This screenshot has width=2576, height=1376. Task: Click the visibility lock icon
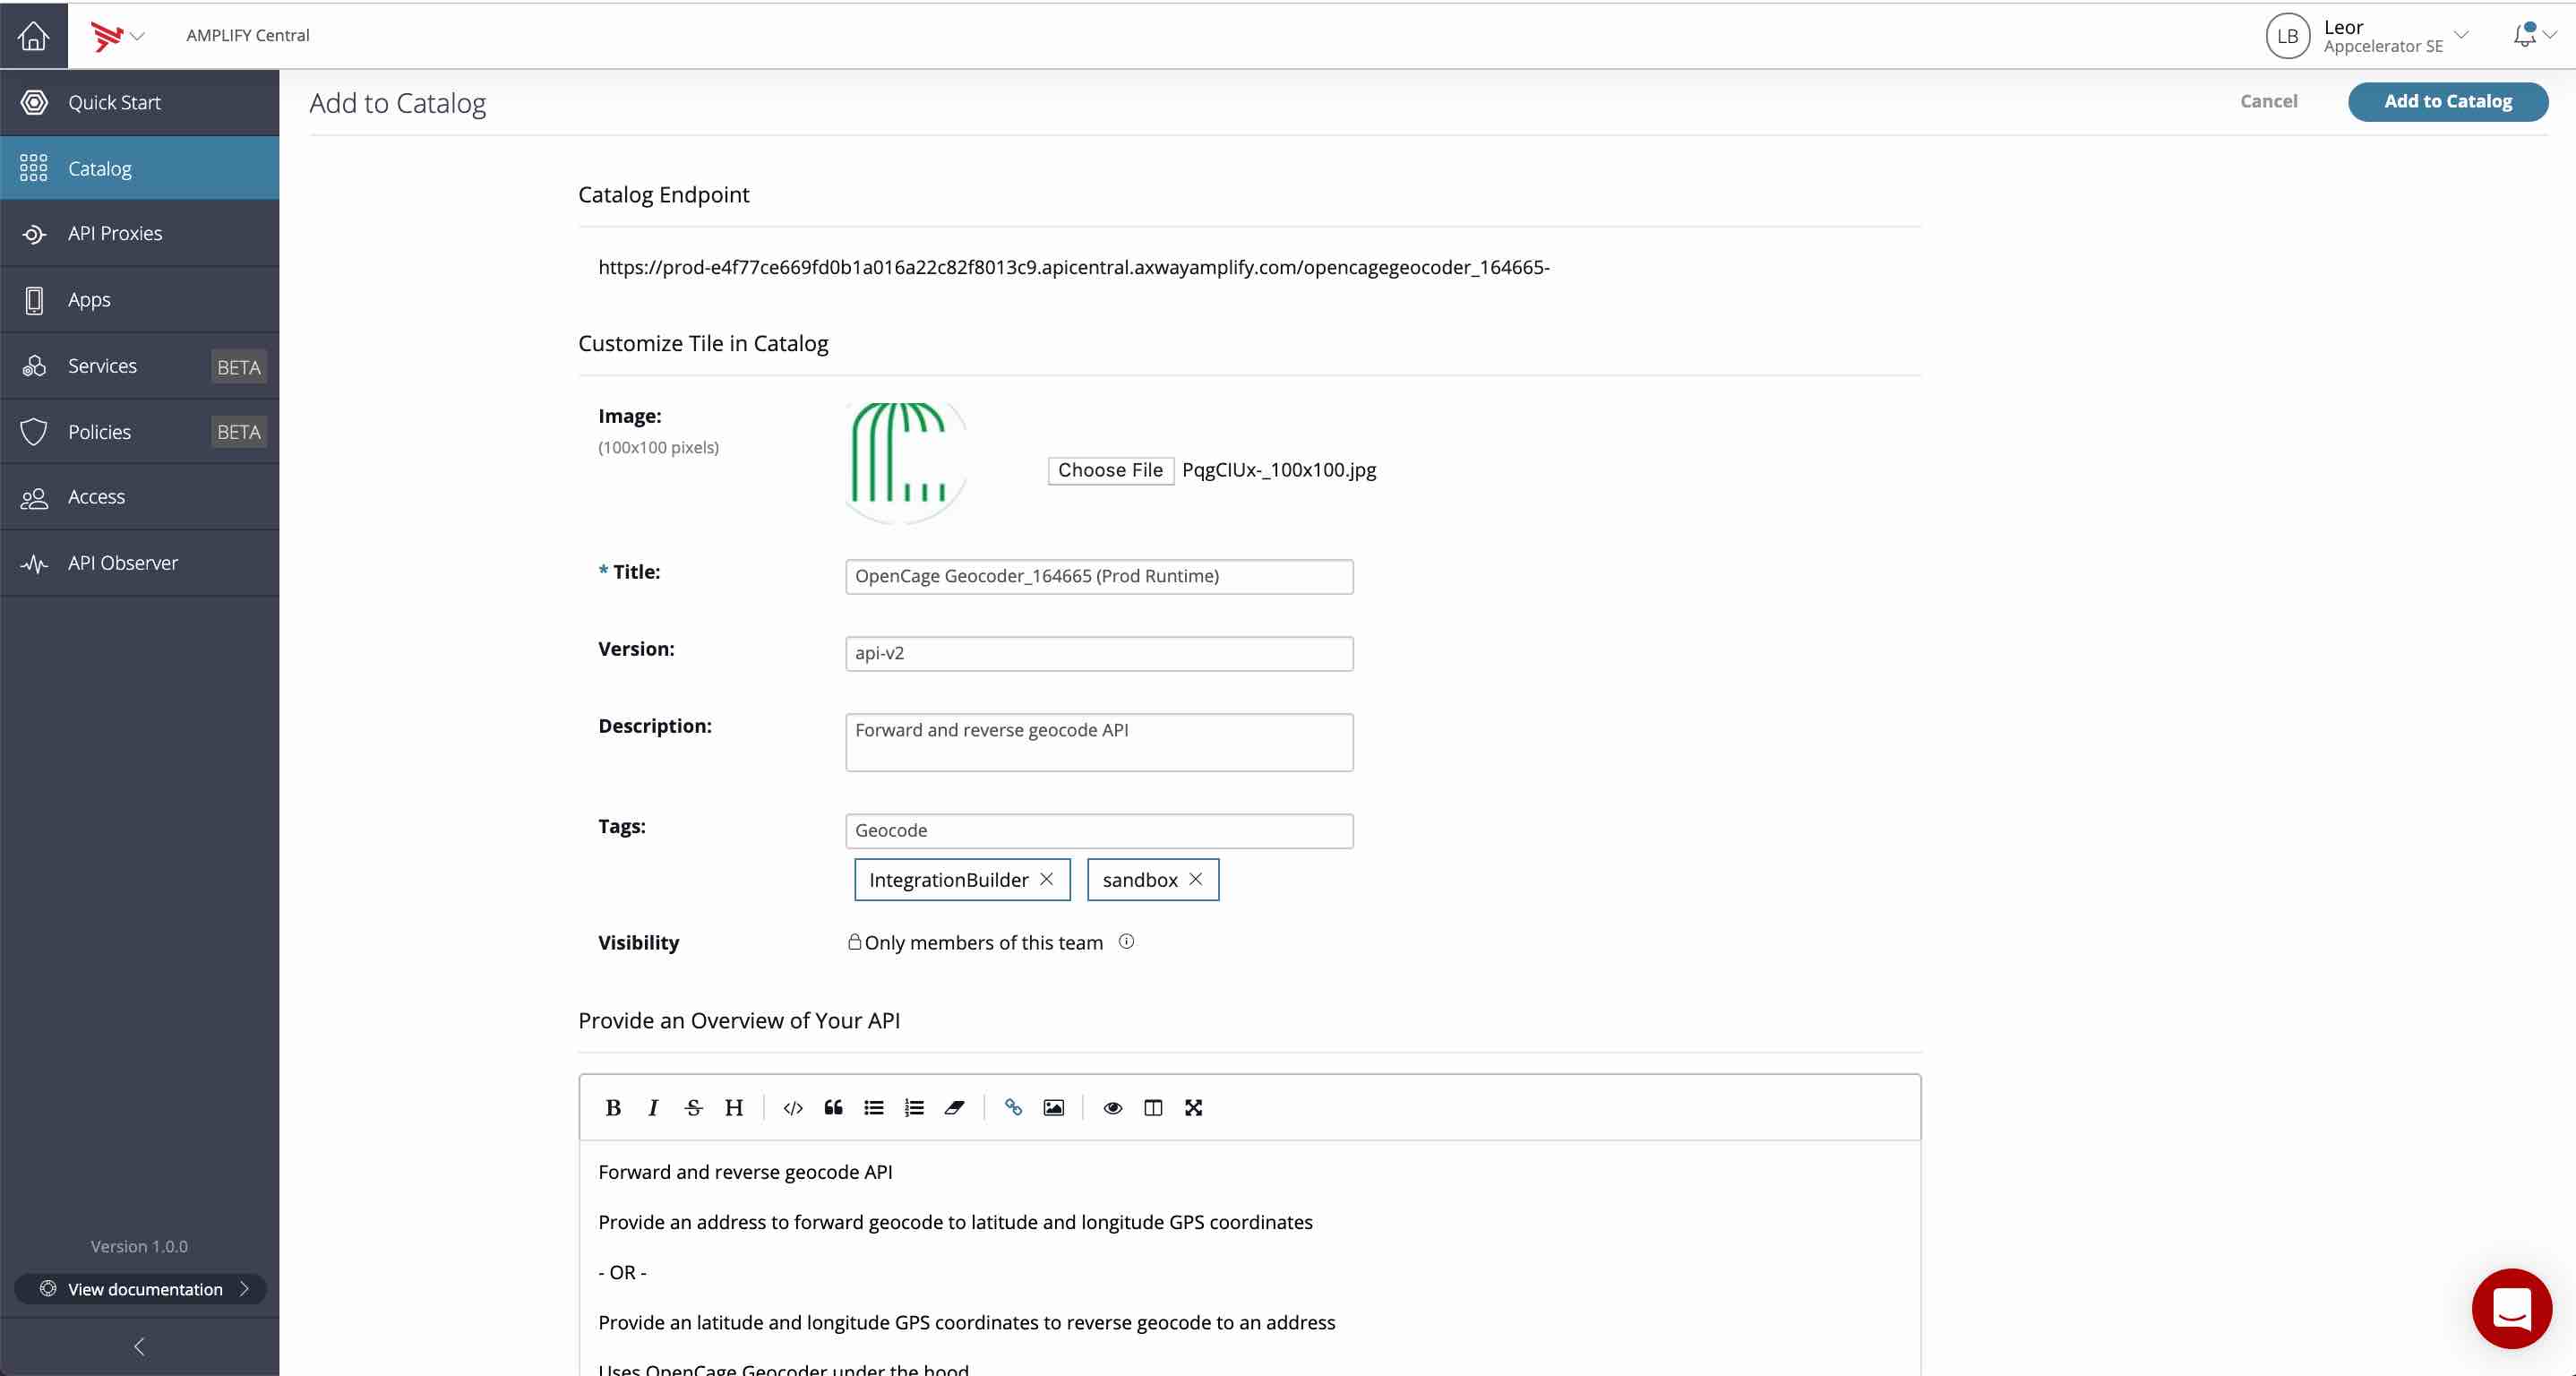854,941
